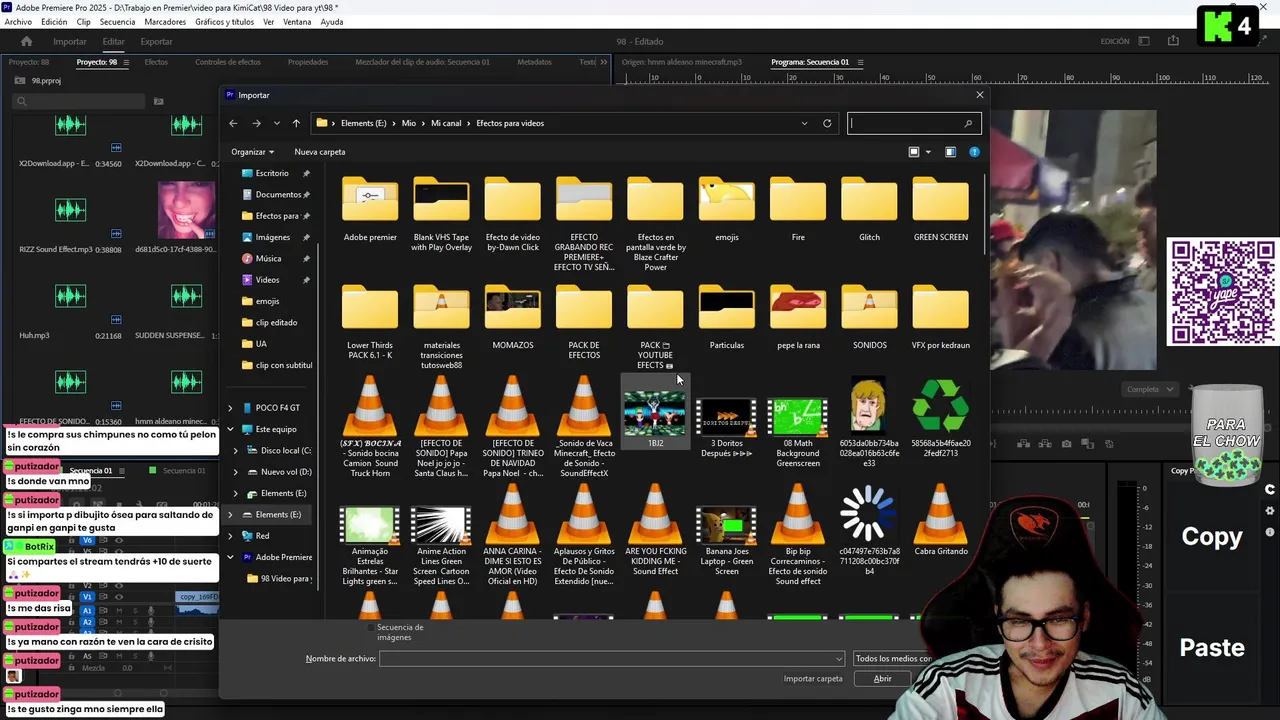Select the Adobe premier folder

click(370, 210)
